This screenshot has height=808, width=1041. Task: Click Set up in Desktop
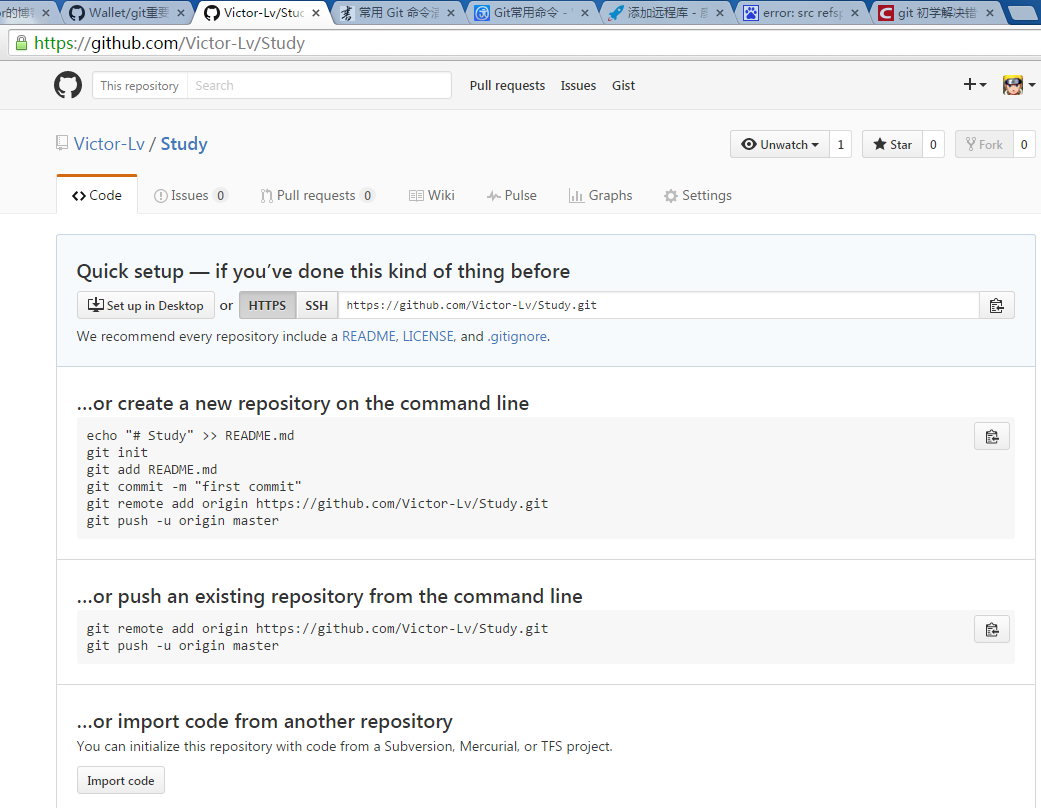[146, 305]
